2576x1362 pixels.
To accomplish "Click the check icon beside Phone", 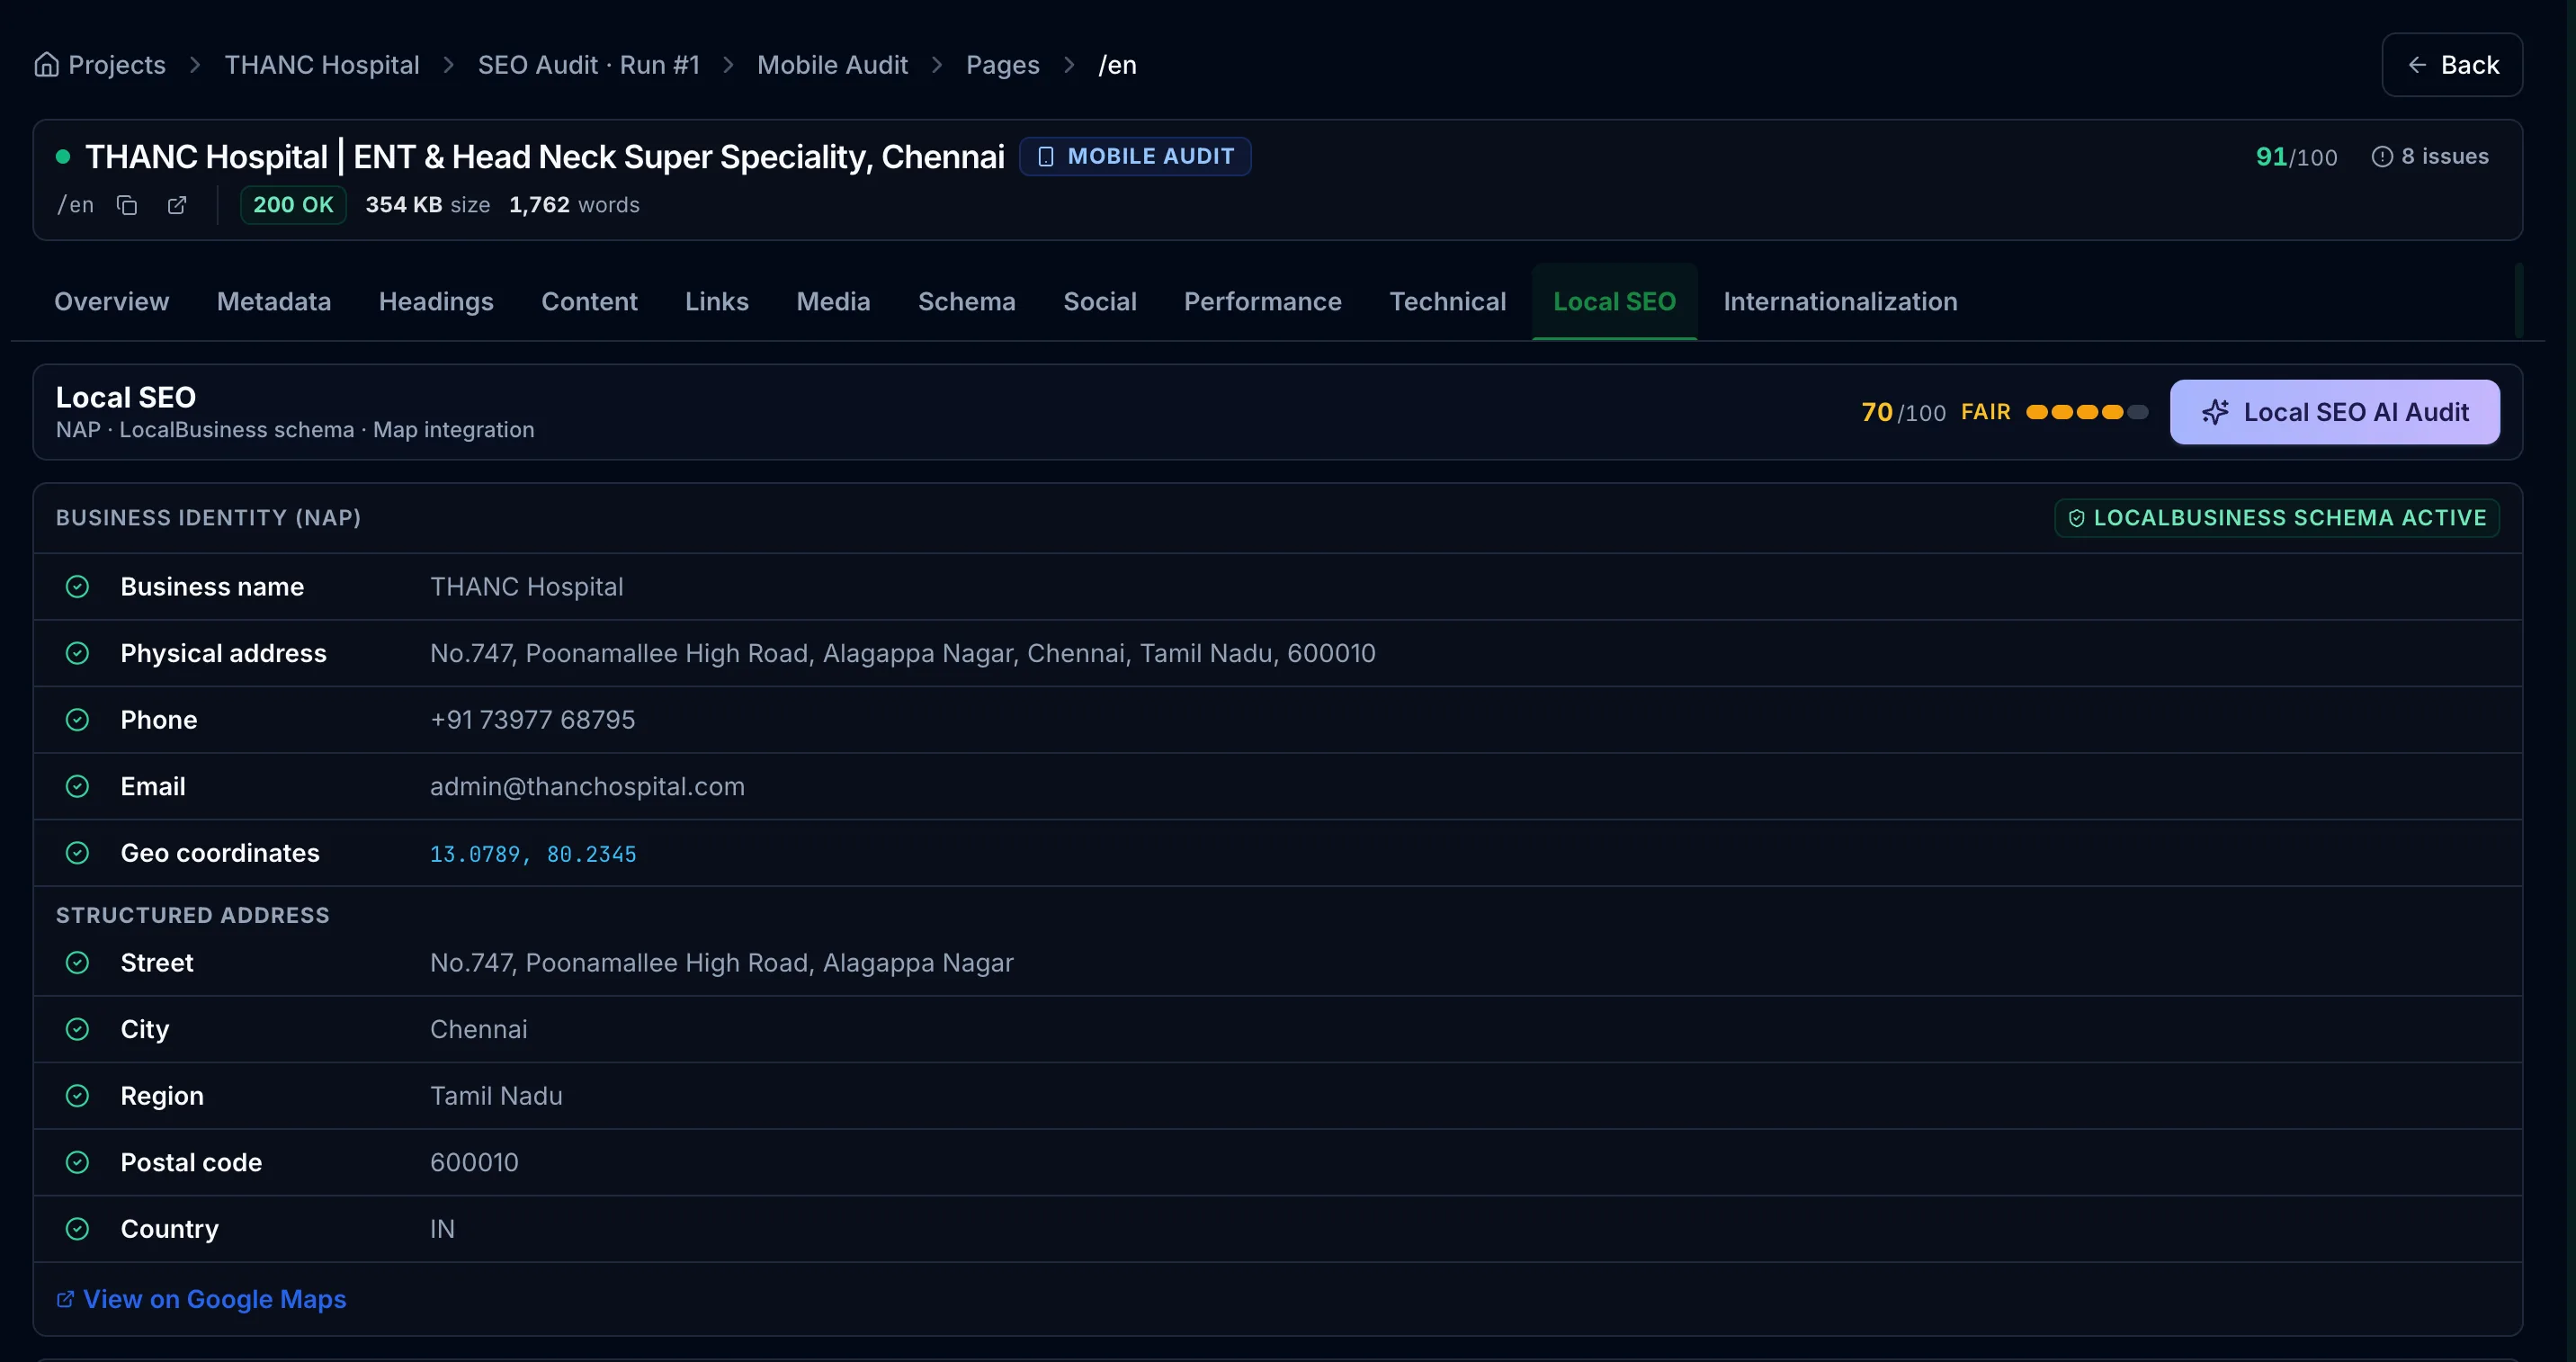I will coord(77,720).
